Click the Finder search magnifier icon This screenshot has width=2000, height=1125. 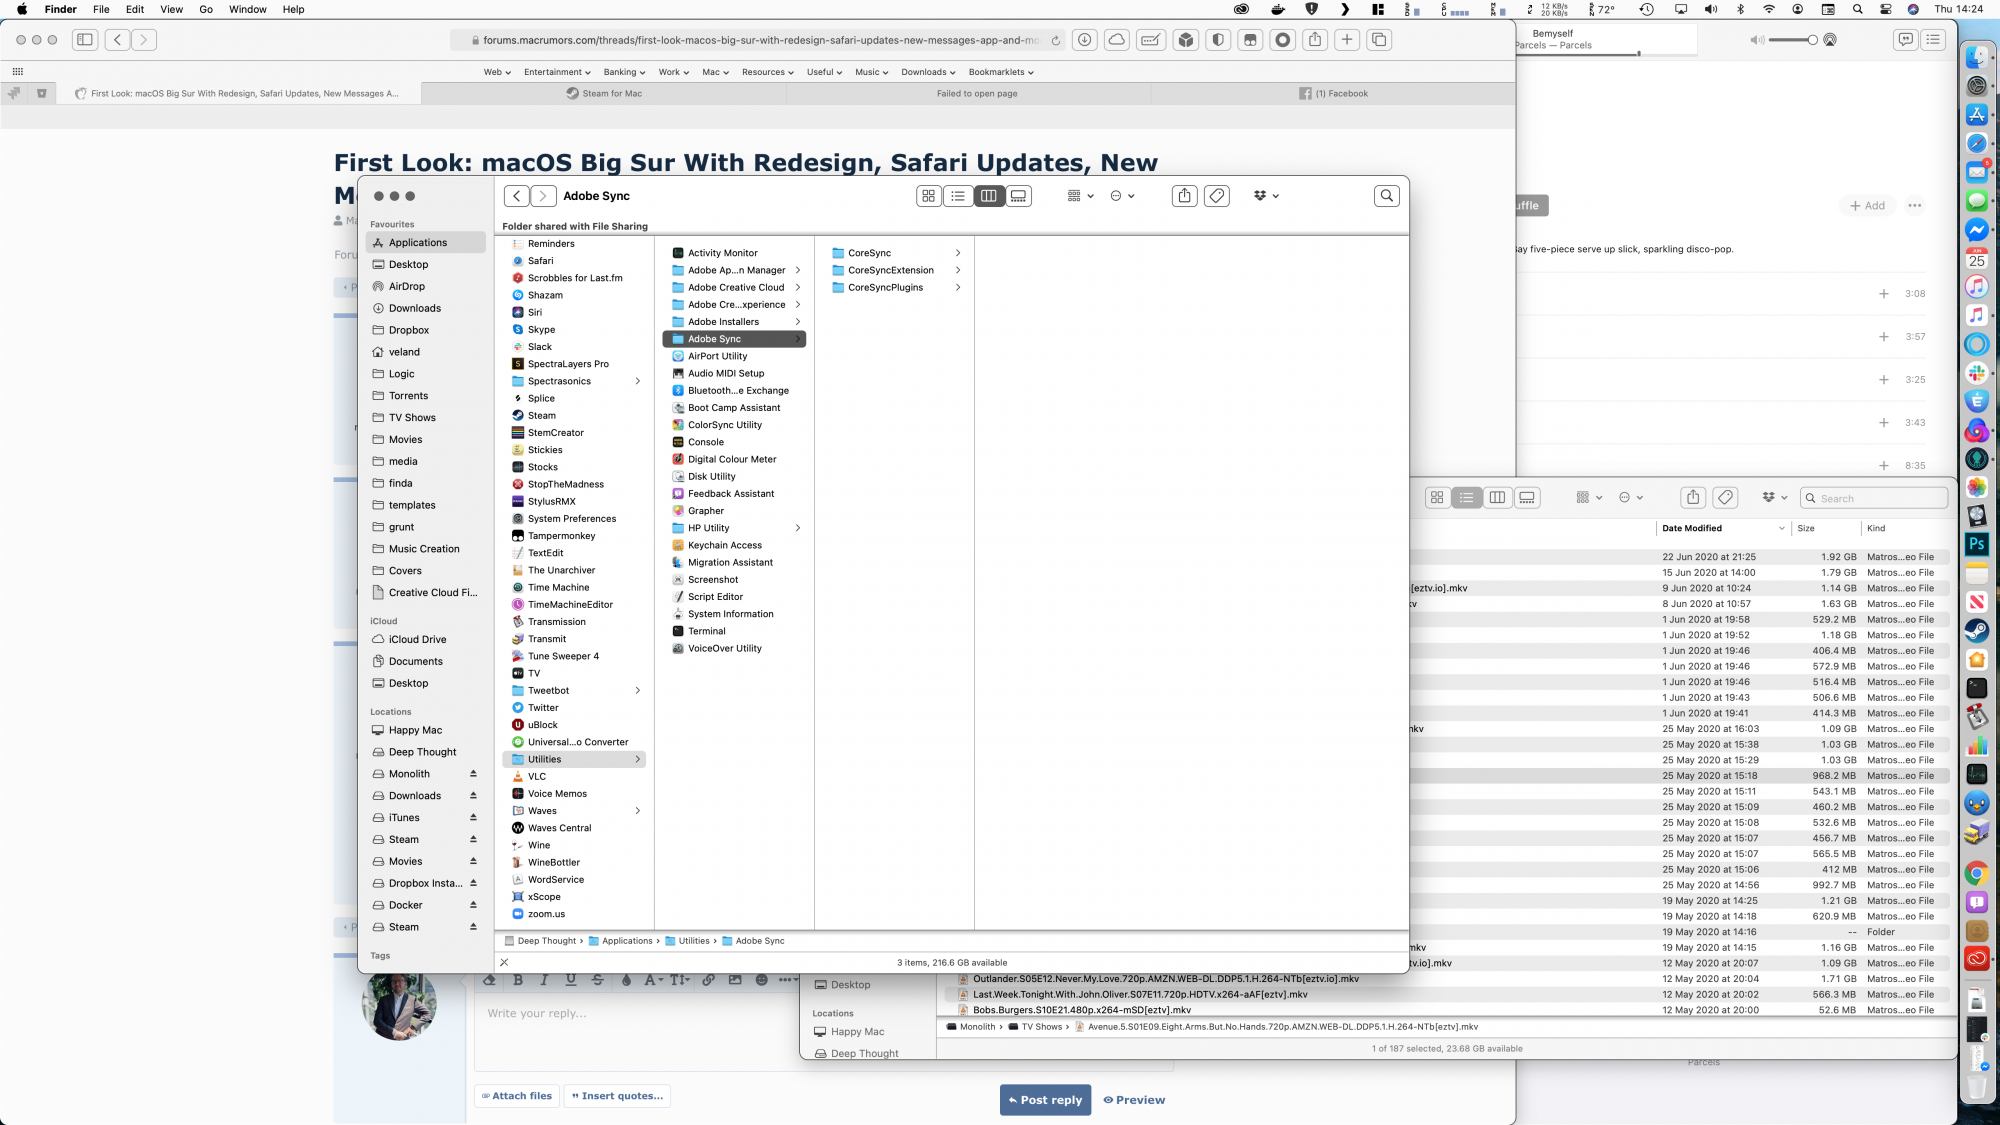point(1387,196)
